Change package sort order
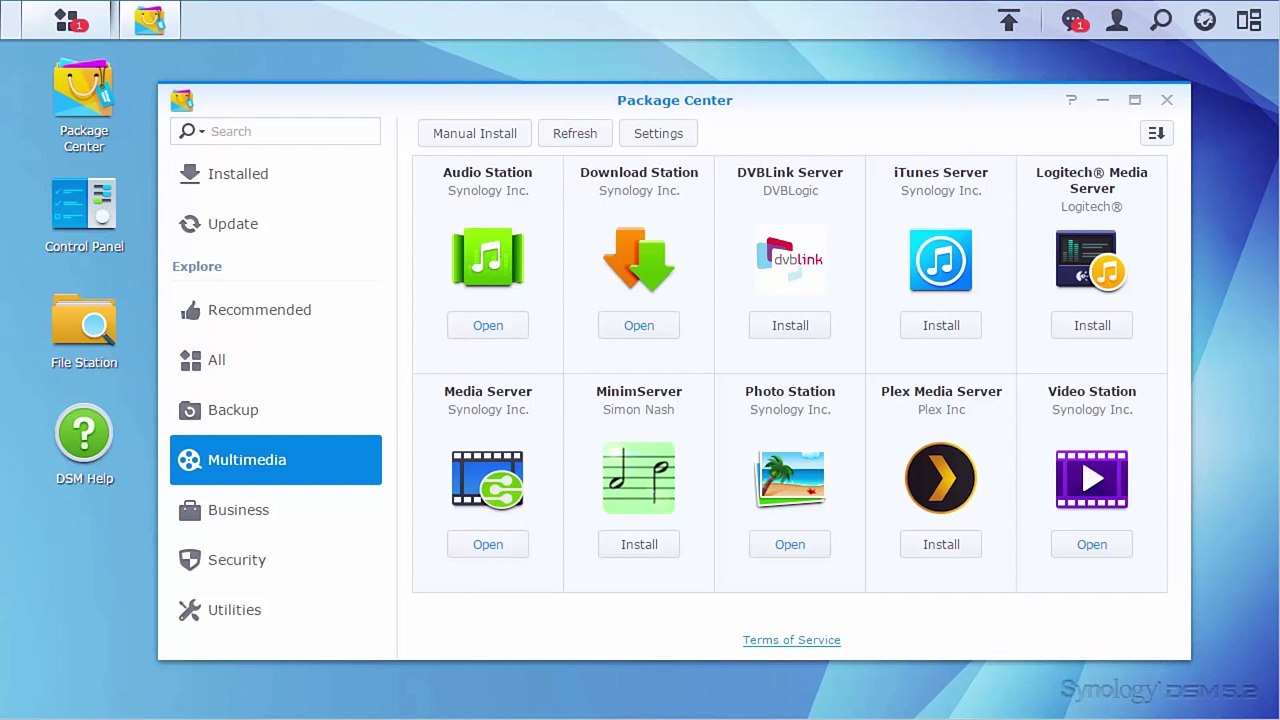The image size is (1280, 720). click(x=1156, y=133)
